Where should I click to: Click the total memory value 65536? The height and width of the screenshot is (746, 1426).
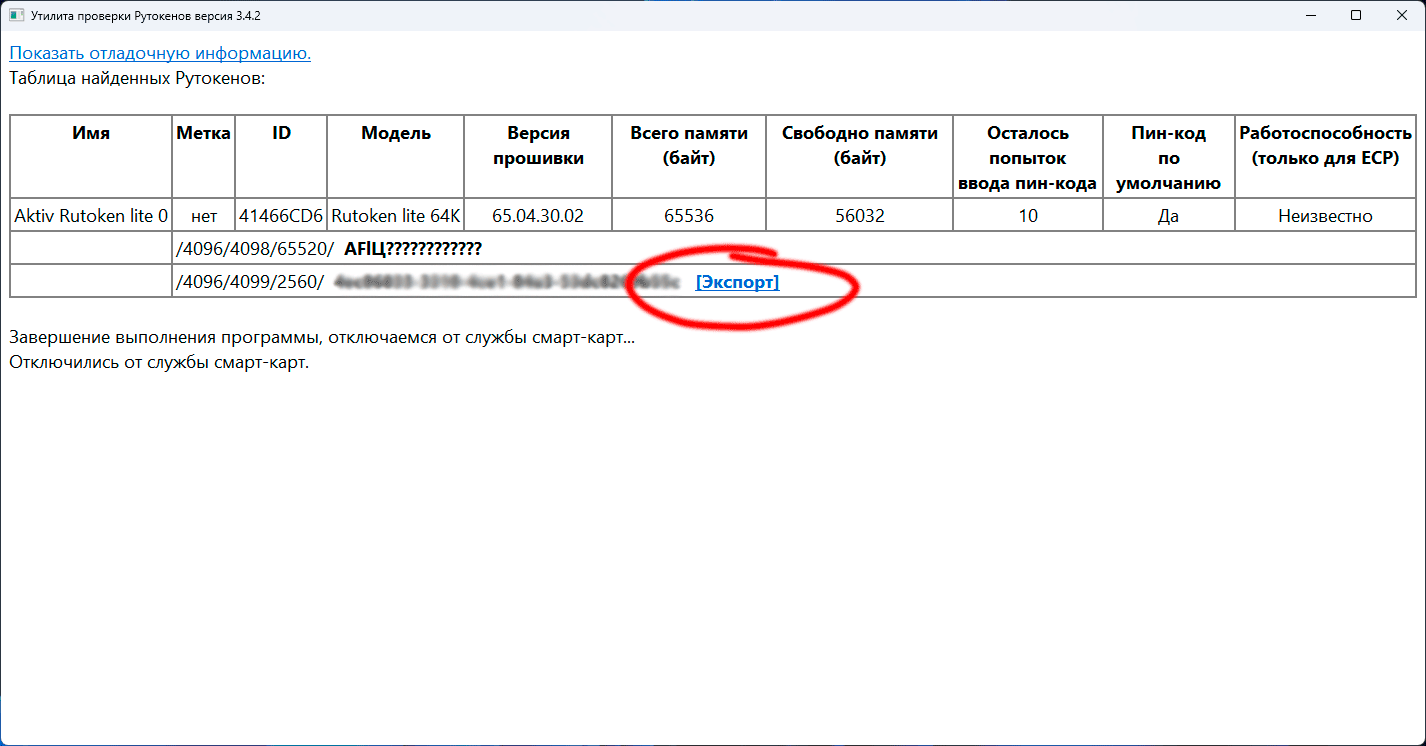pos(689,215)
